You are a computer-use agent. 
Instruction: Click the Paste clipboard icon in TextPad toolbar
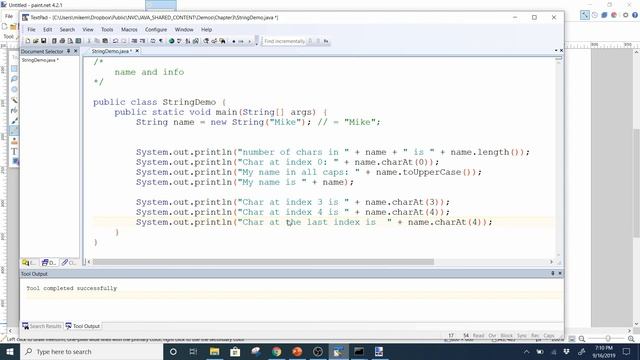click(x=105, y=41)
